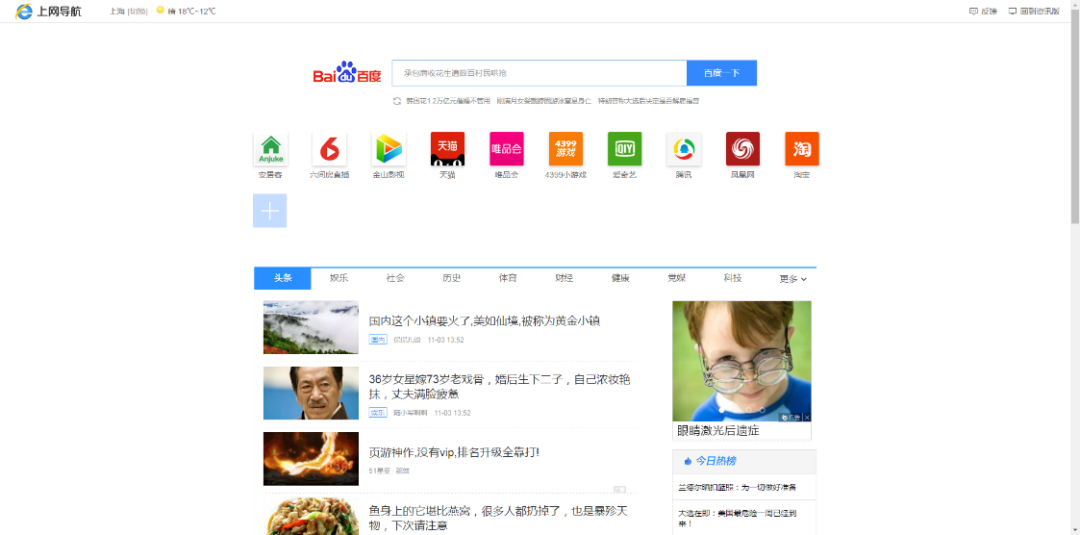Open the 页游神作 article headline

(x=454, y=452)
